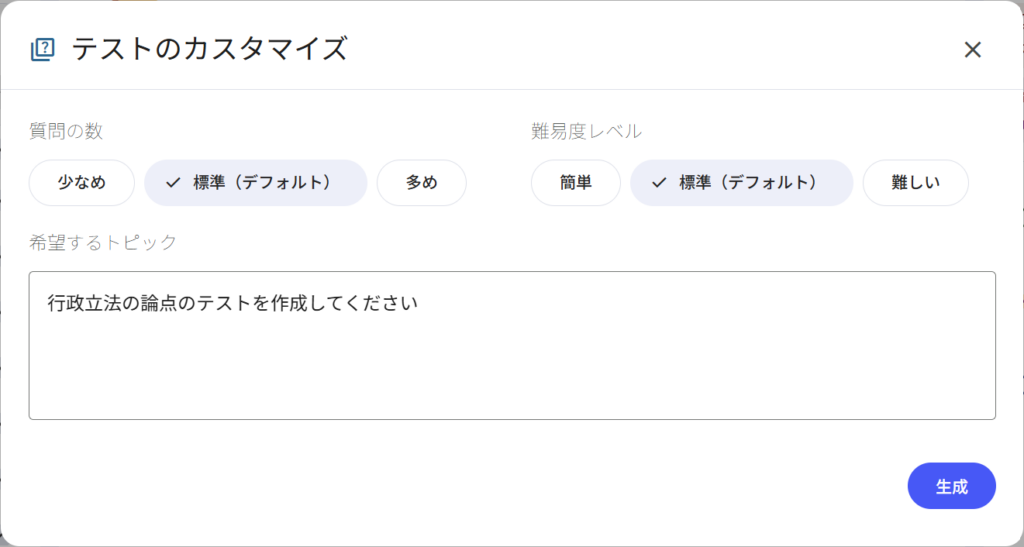Click the テストのカスタマイズ dialog title
Viewport: 1024px width, 547px height.
(x=209, y=49)
